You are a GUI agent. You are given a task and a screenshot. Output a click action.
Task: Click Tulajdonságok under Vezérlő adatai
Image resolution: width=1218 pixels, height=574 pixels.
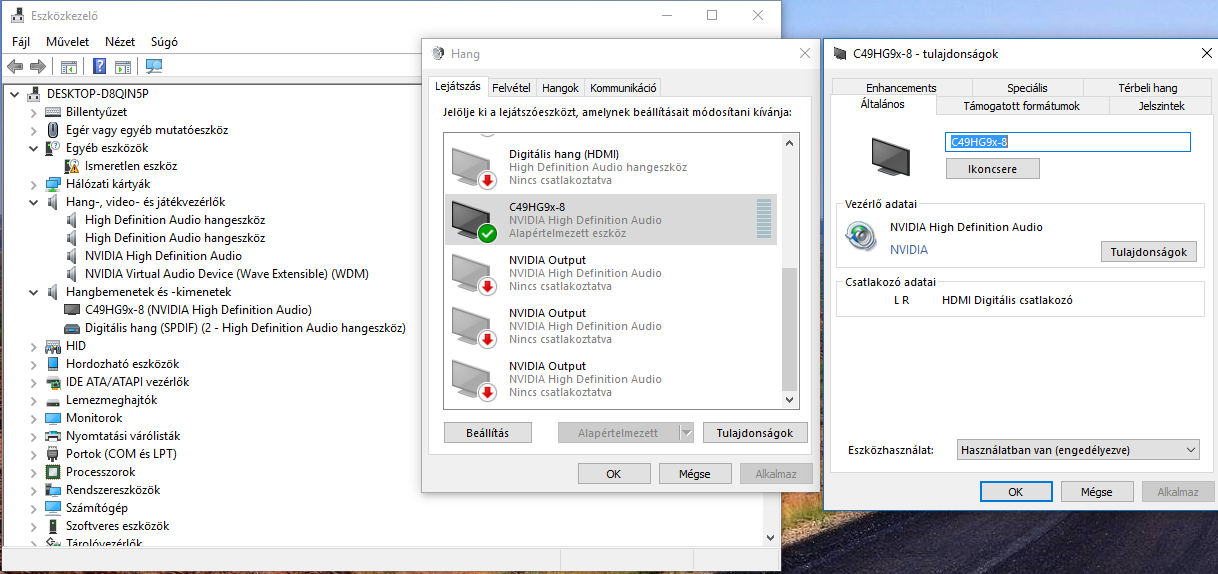point(1149,252)
